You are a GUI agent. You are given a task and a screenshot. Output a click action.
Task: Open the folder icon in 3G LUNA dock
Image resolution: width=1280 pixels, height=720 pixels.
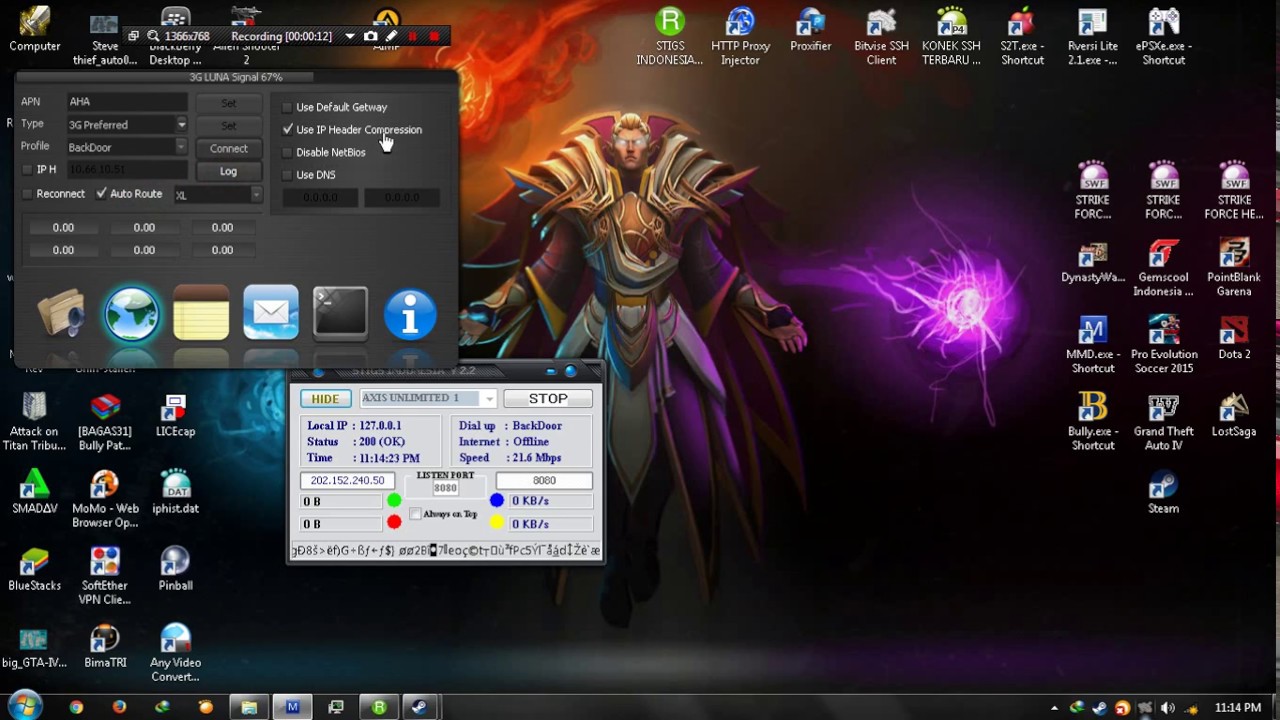pos(61,314)
